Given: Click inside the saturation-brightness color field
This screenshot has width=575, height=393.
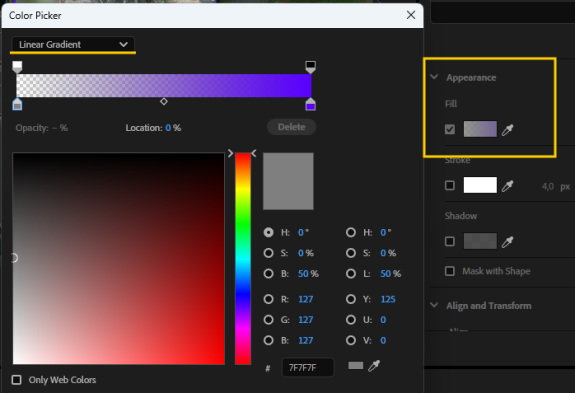Looking at the screenshot, I should point(118,258).
